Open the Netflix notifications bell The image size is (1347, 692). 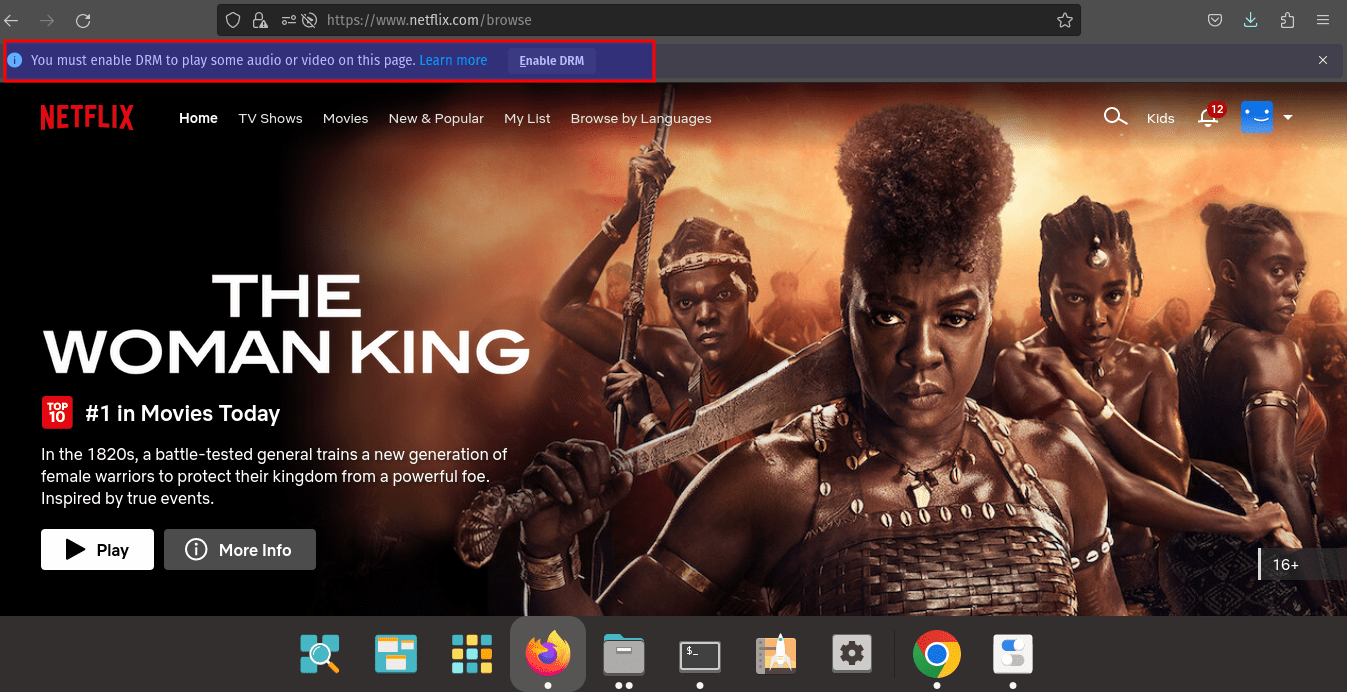(1208, 117)
